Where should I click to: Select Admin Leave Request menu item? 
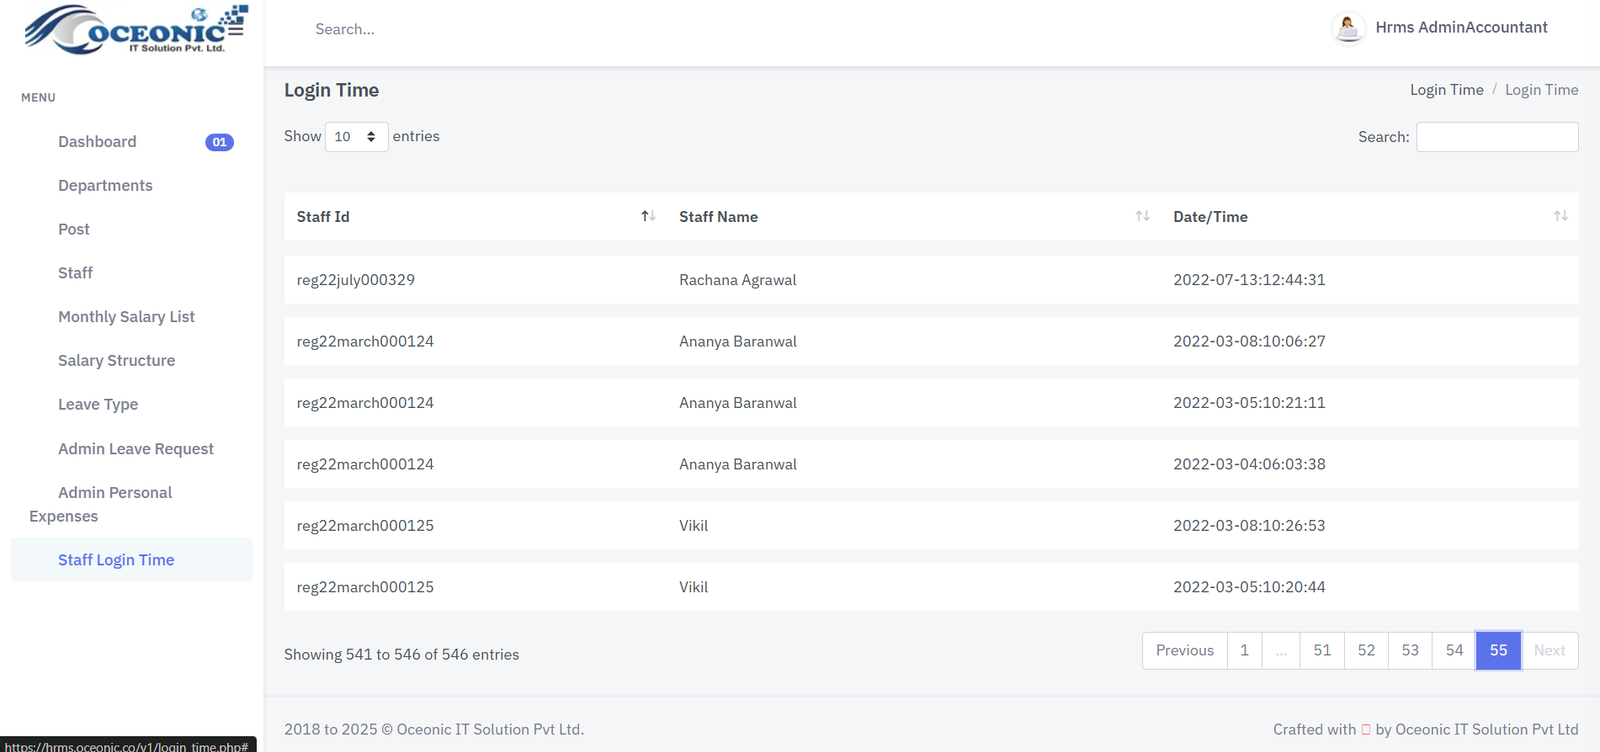136,449
